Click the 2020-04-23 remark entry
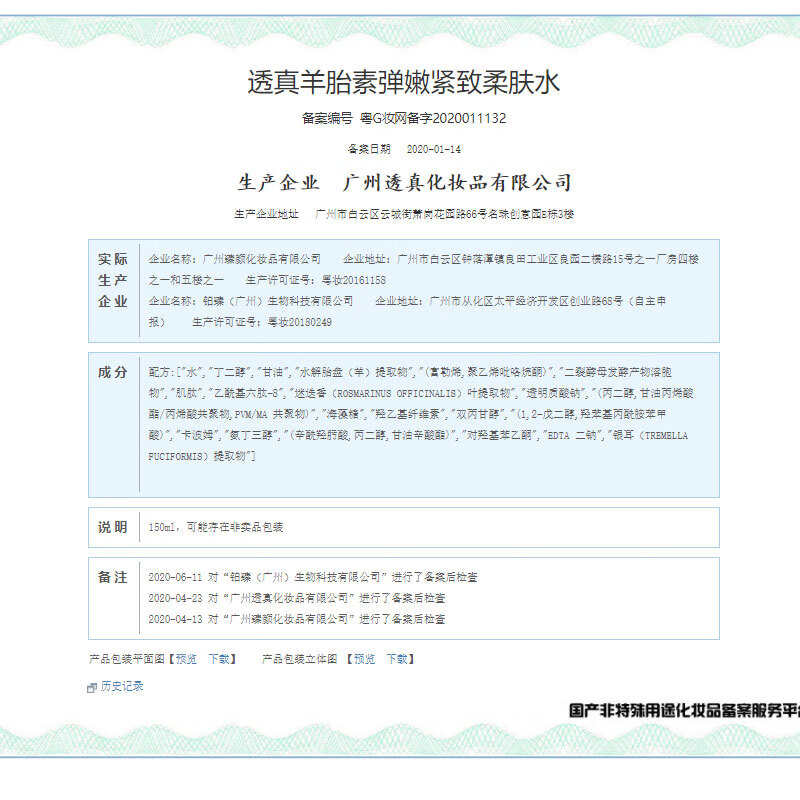Image resolution: width=800 pixels, height=800 pixels. (296, 598)
